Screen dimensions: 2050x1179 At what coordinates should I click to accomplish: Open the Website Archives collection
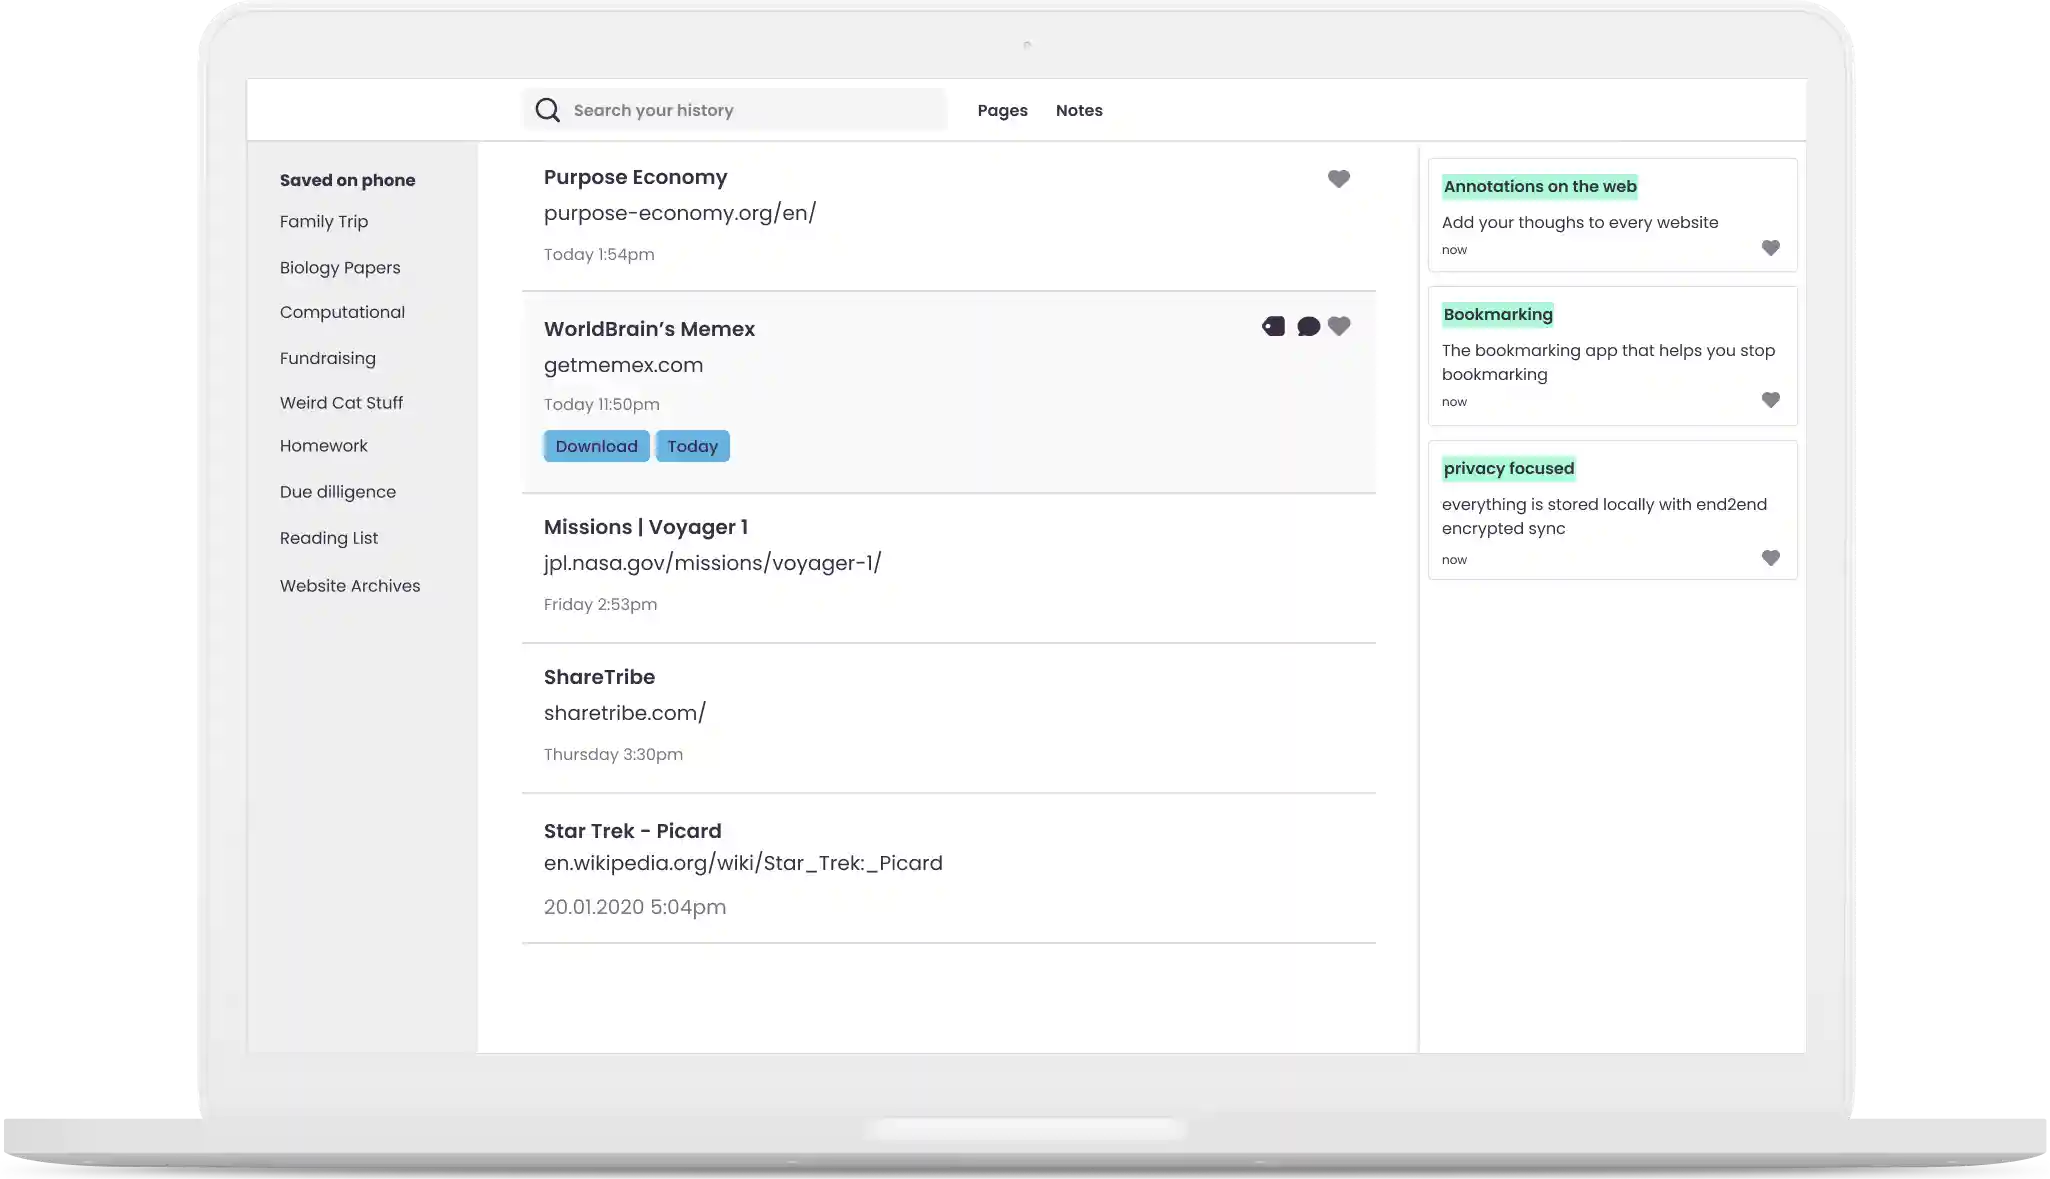click(350, 586)
